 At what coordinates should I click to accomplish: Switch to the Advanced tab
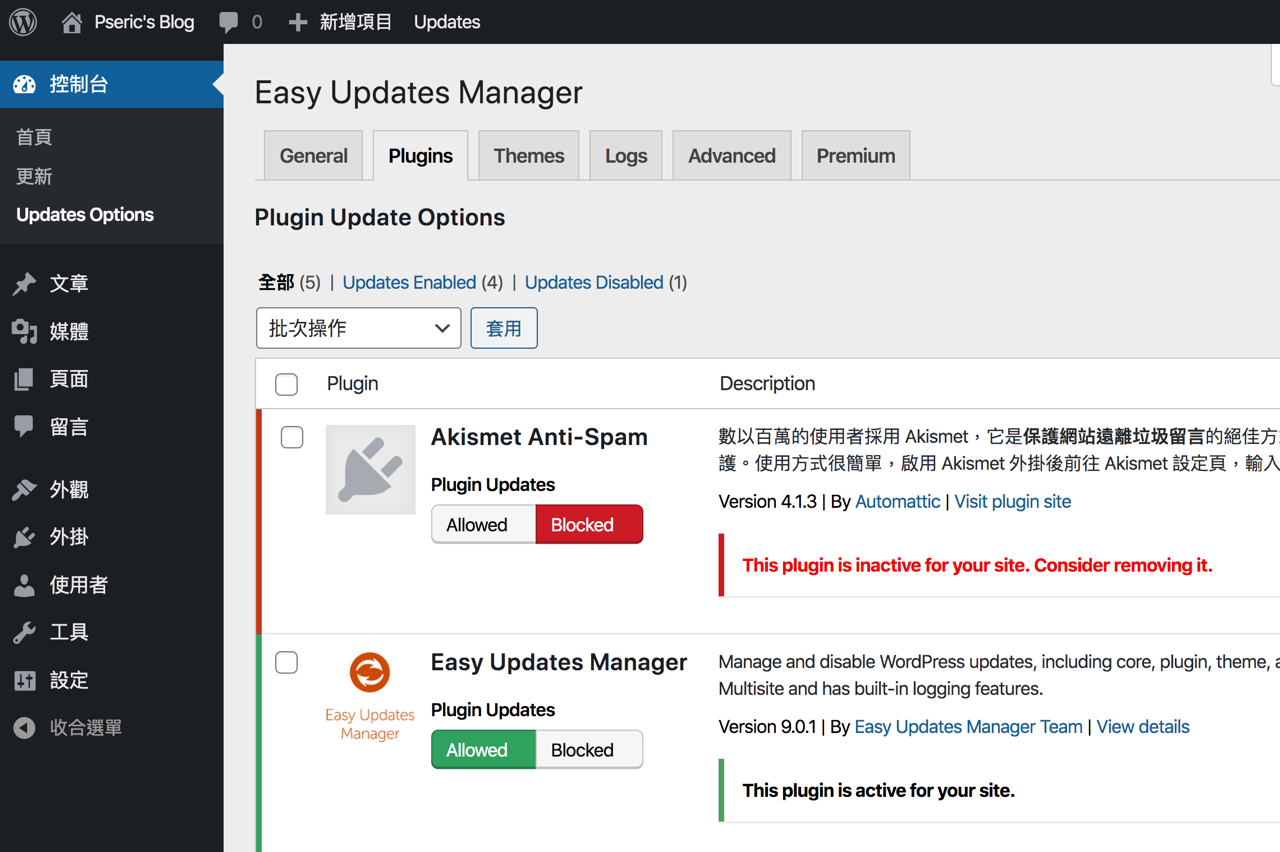coord(732,156)
